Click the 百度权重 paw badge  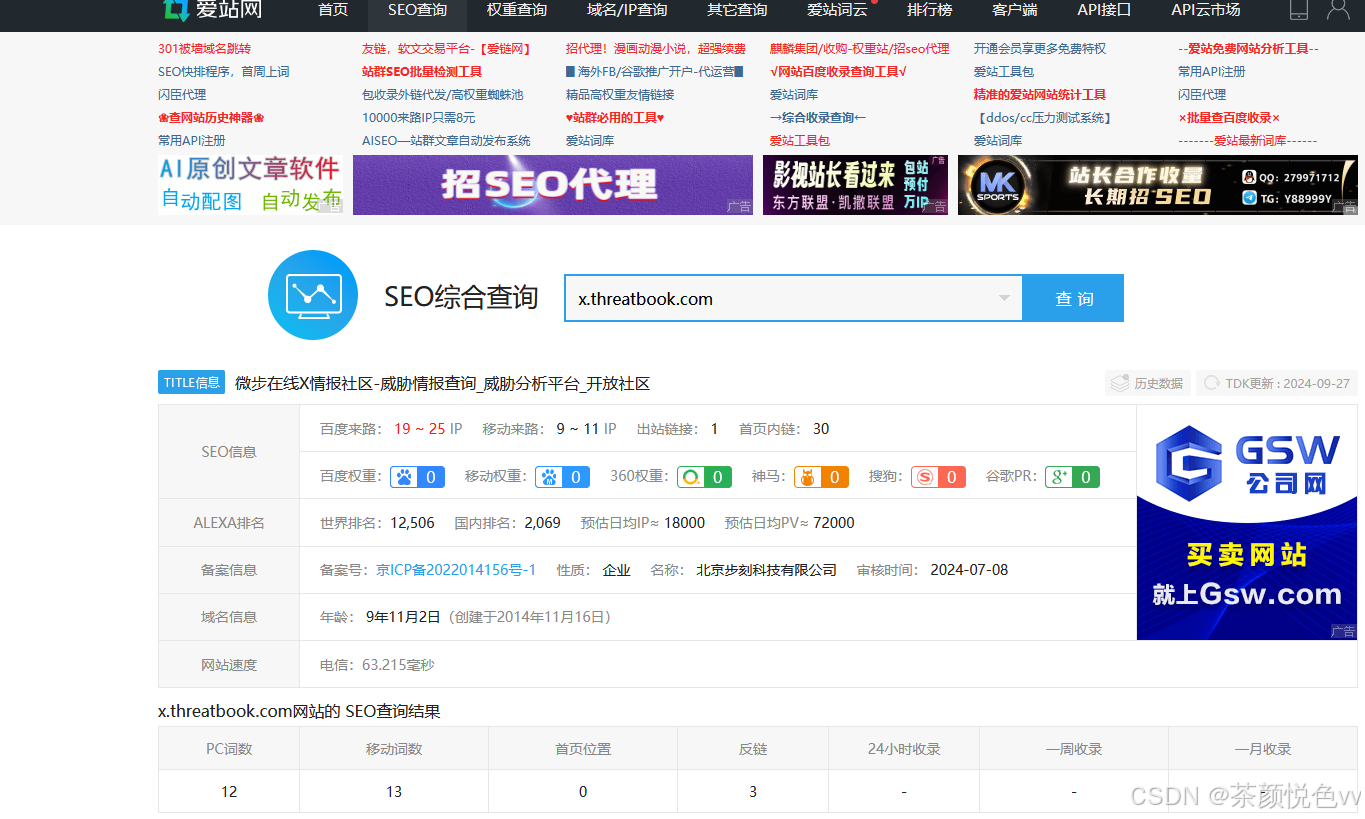pyautogui.click(x=417, y=477)
